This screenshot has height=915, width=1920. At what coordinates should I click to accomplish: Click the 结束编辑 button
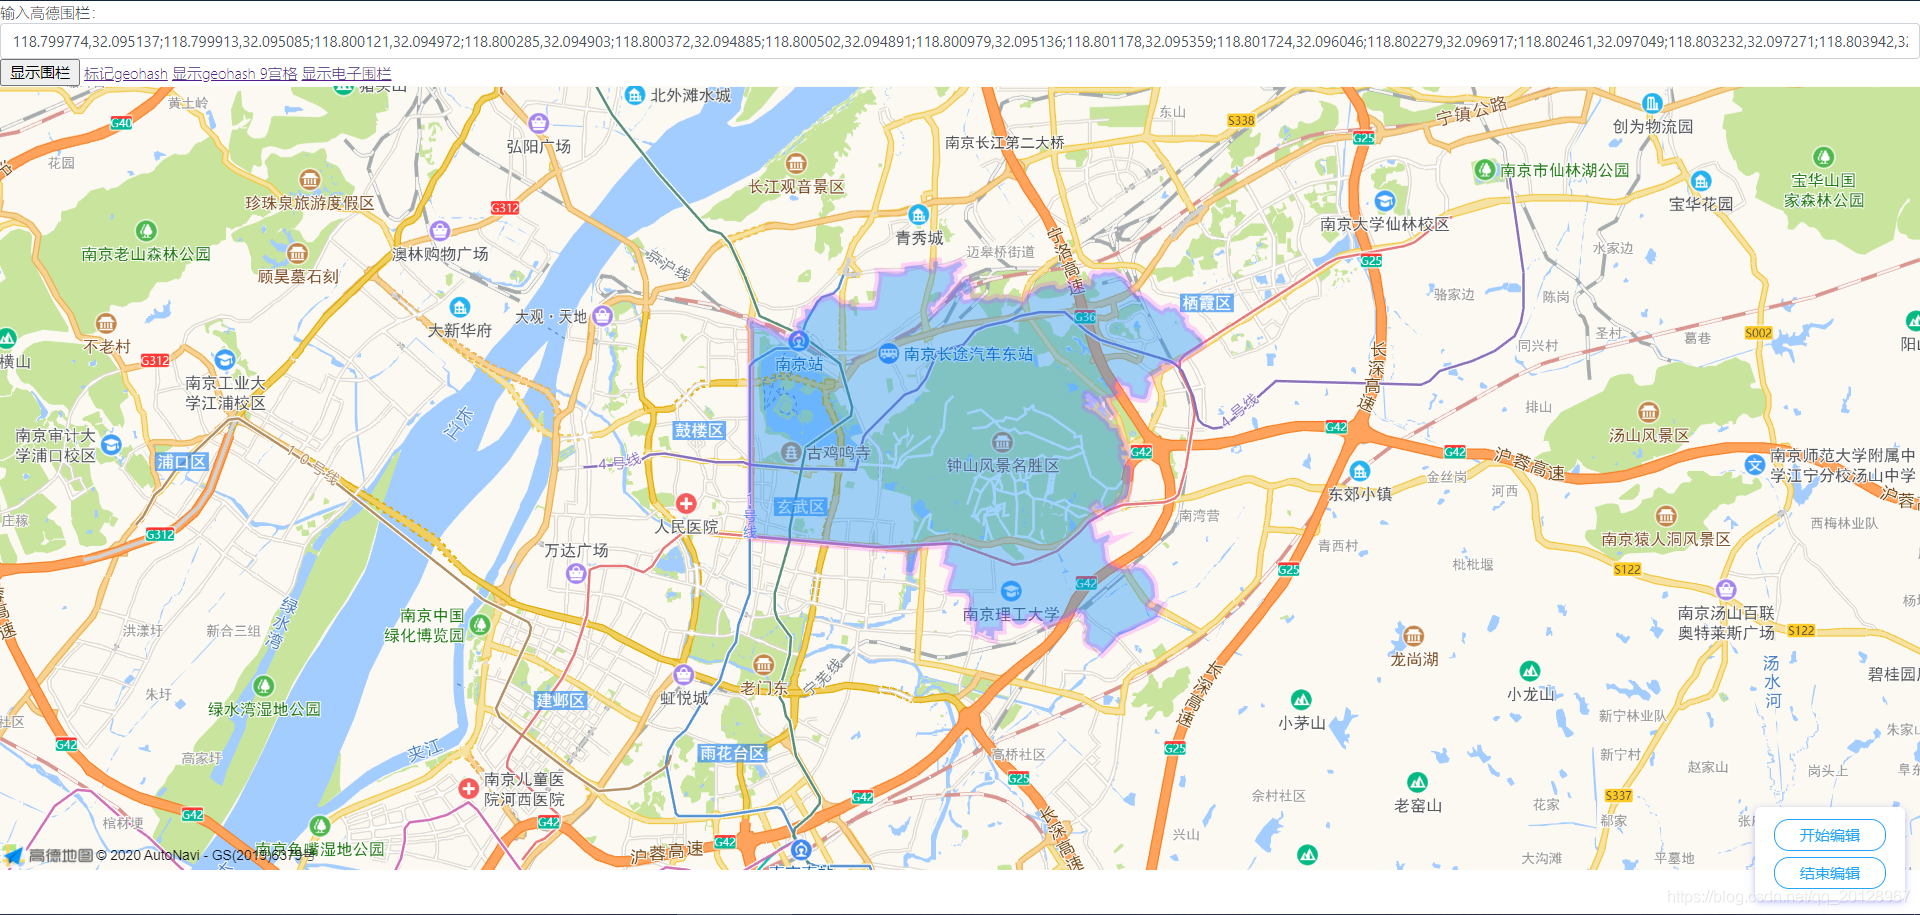(x=1829, y=873)
